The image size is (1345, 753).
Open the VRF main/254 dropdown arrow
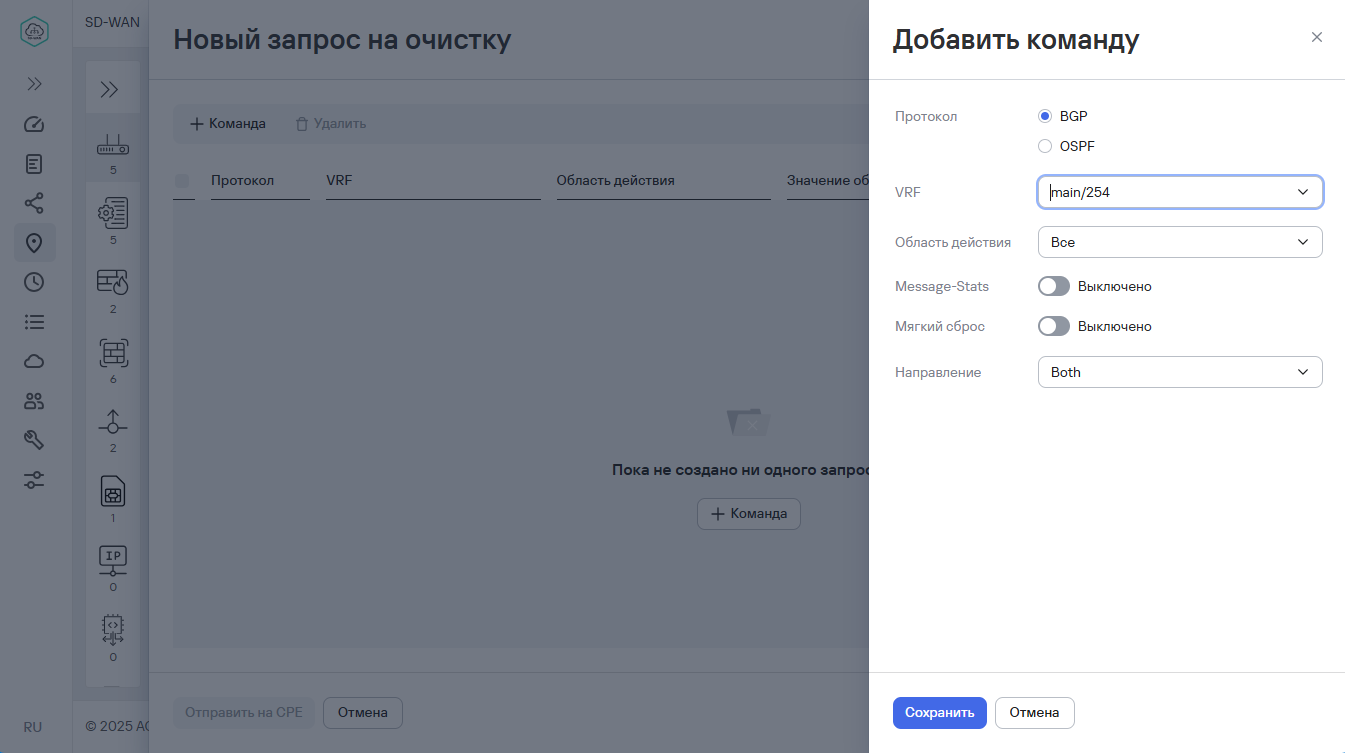click(1303, 192)
